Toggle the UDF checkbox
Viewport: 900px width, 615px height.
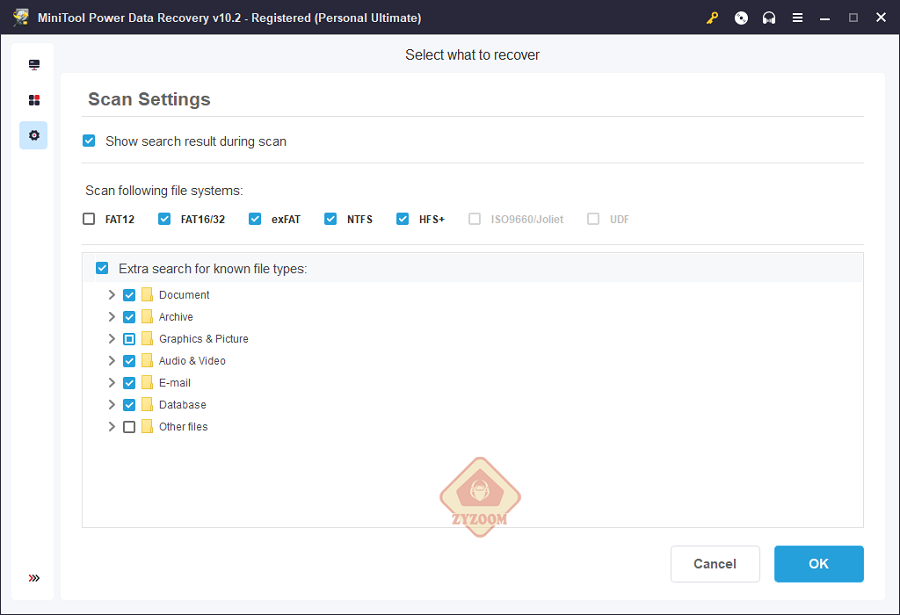click(593, 219)
